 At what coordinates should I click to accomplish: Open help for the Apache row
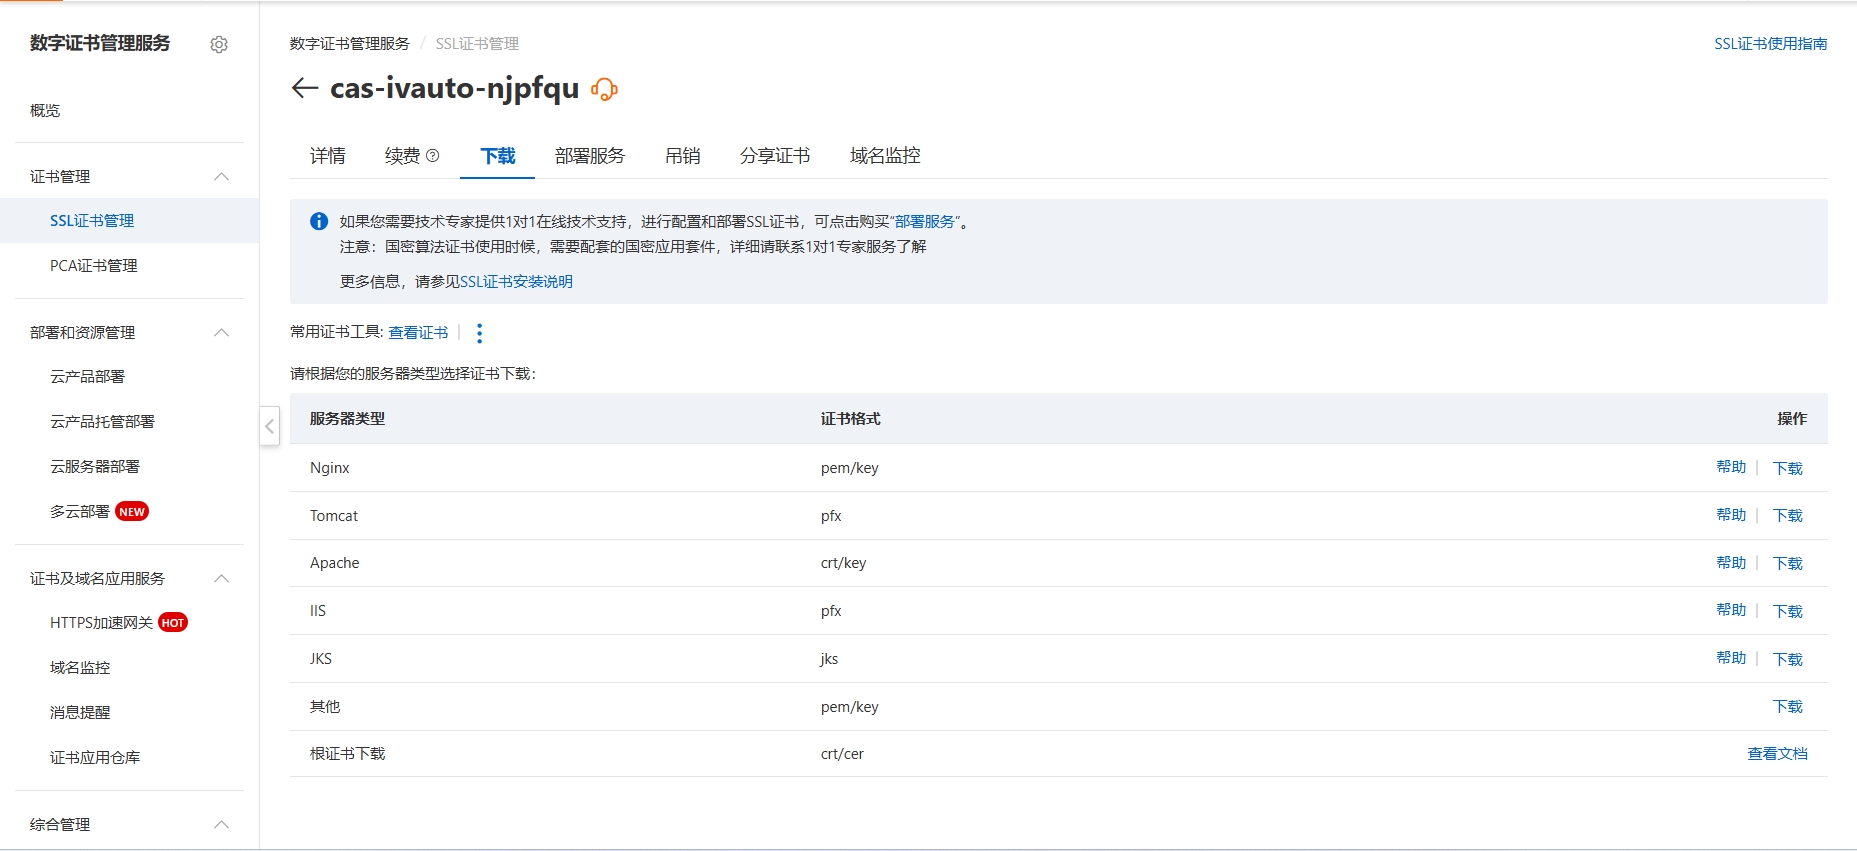coord(1731,563)
